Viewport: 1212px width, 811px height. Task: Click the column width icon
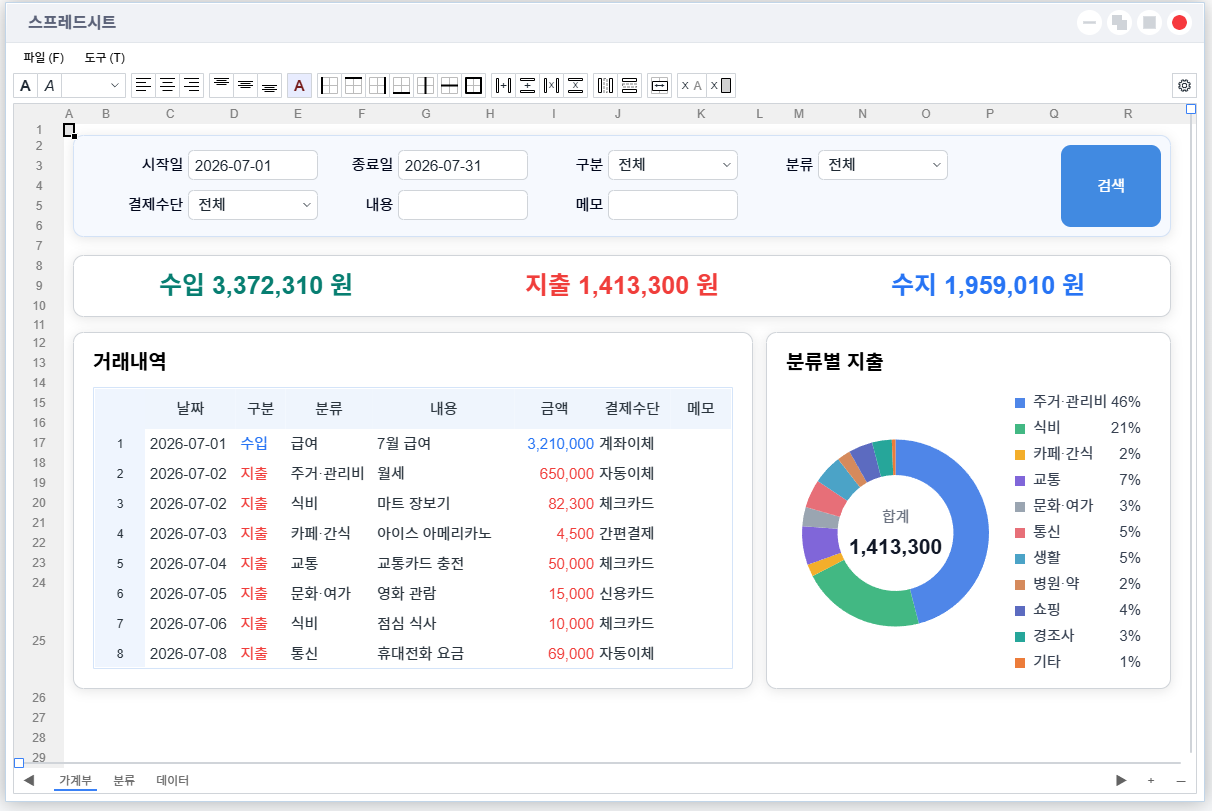coord(605,85)
